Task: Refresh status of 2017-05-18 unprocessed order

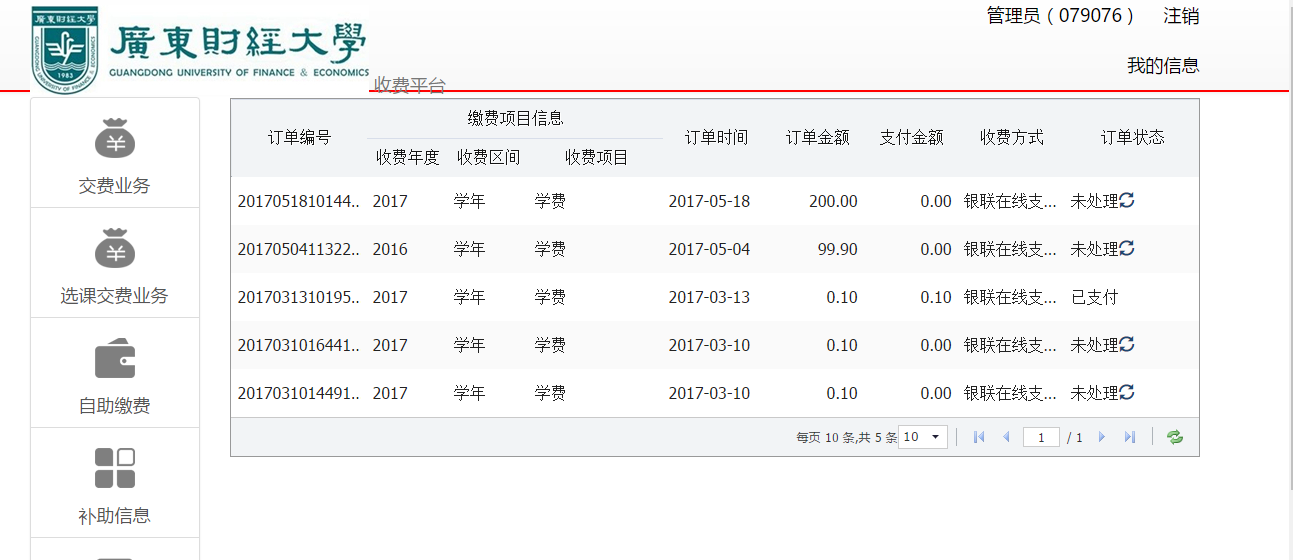Action: [1127, 200]
